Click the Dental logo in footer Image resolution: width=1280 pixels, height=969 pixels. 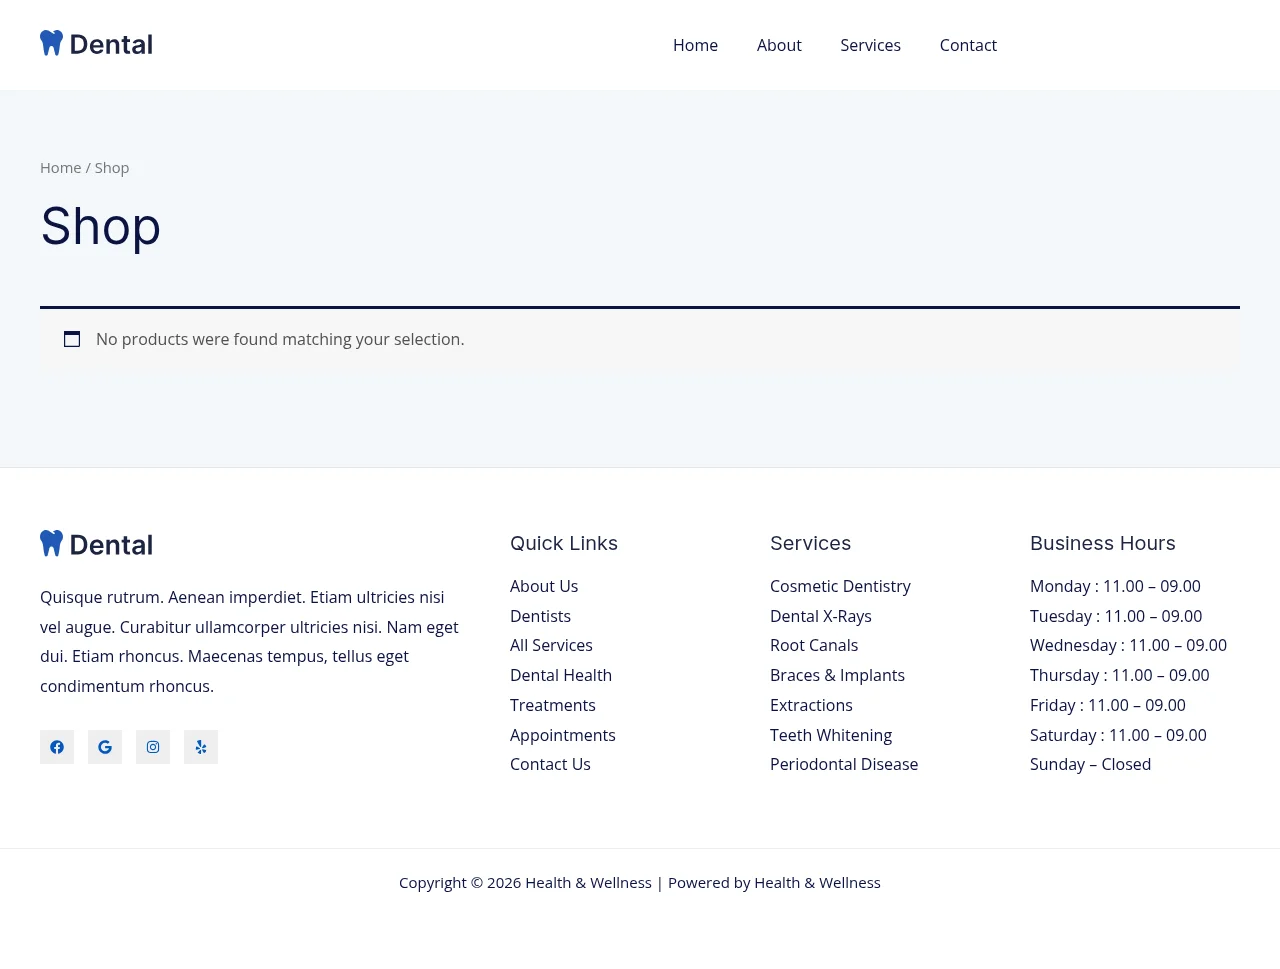coord(96,544)
